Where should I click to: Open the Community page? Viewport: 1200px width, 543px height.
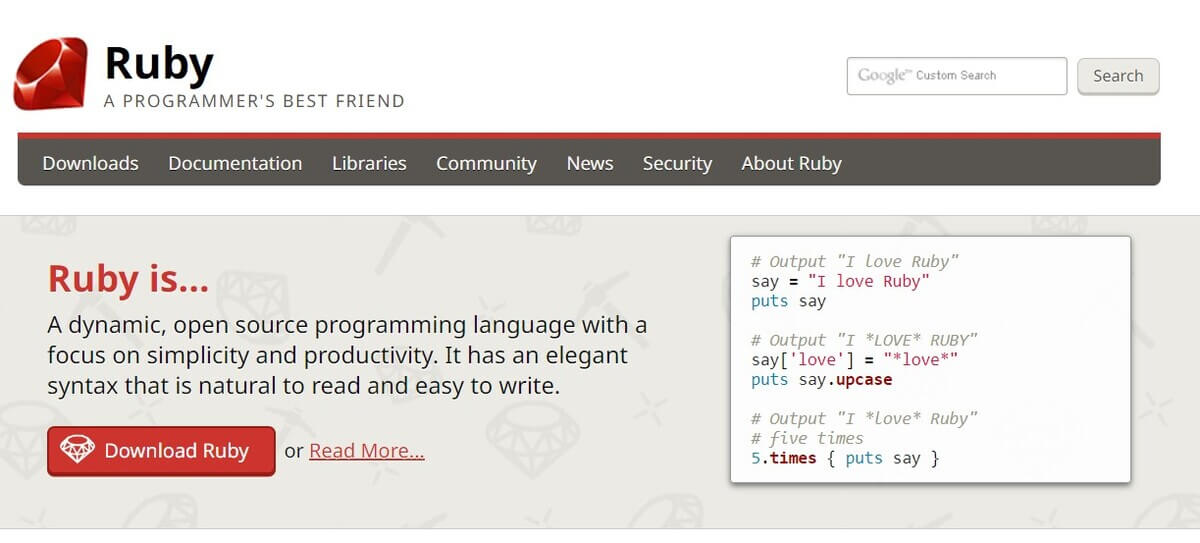486,163
